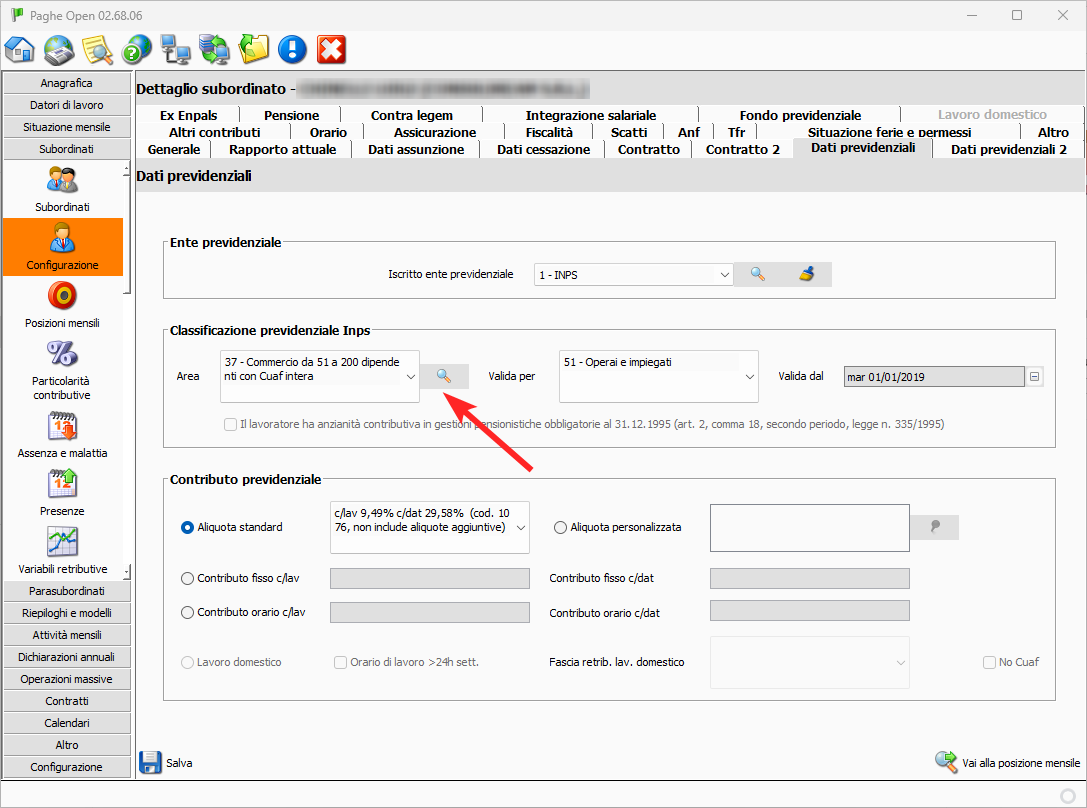
Task: Click the red X exit toolbar icon
Action: pos(331,49)
